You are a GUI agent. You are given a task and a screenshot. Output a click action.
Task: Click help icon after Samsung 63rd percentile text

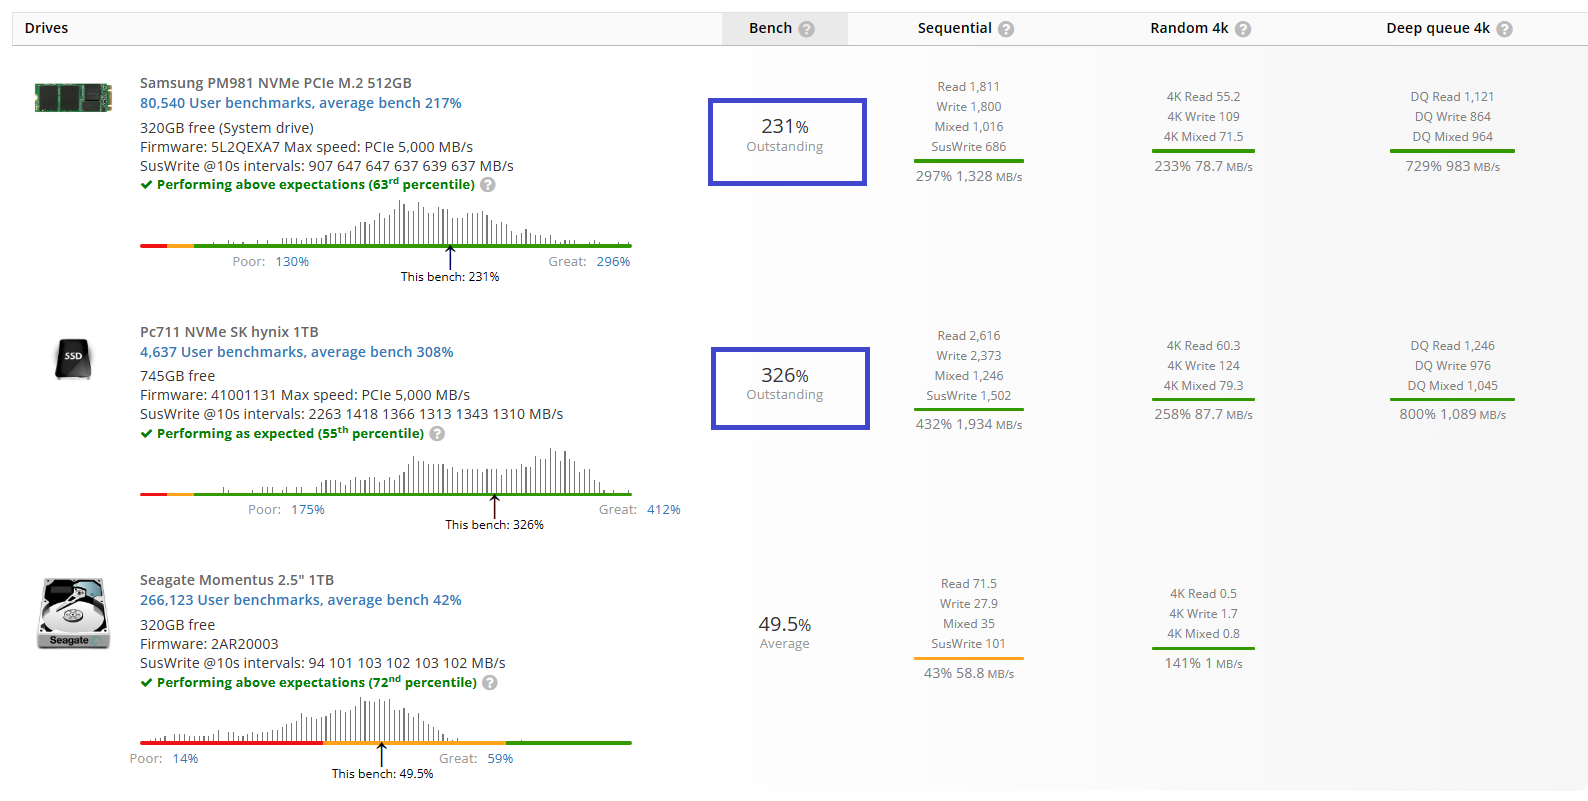pyautogui.click(x=488, y=185)
